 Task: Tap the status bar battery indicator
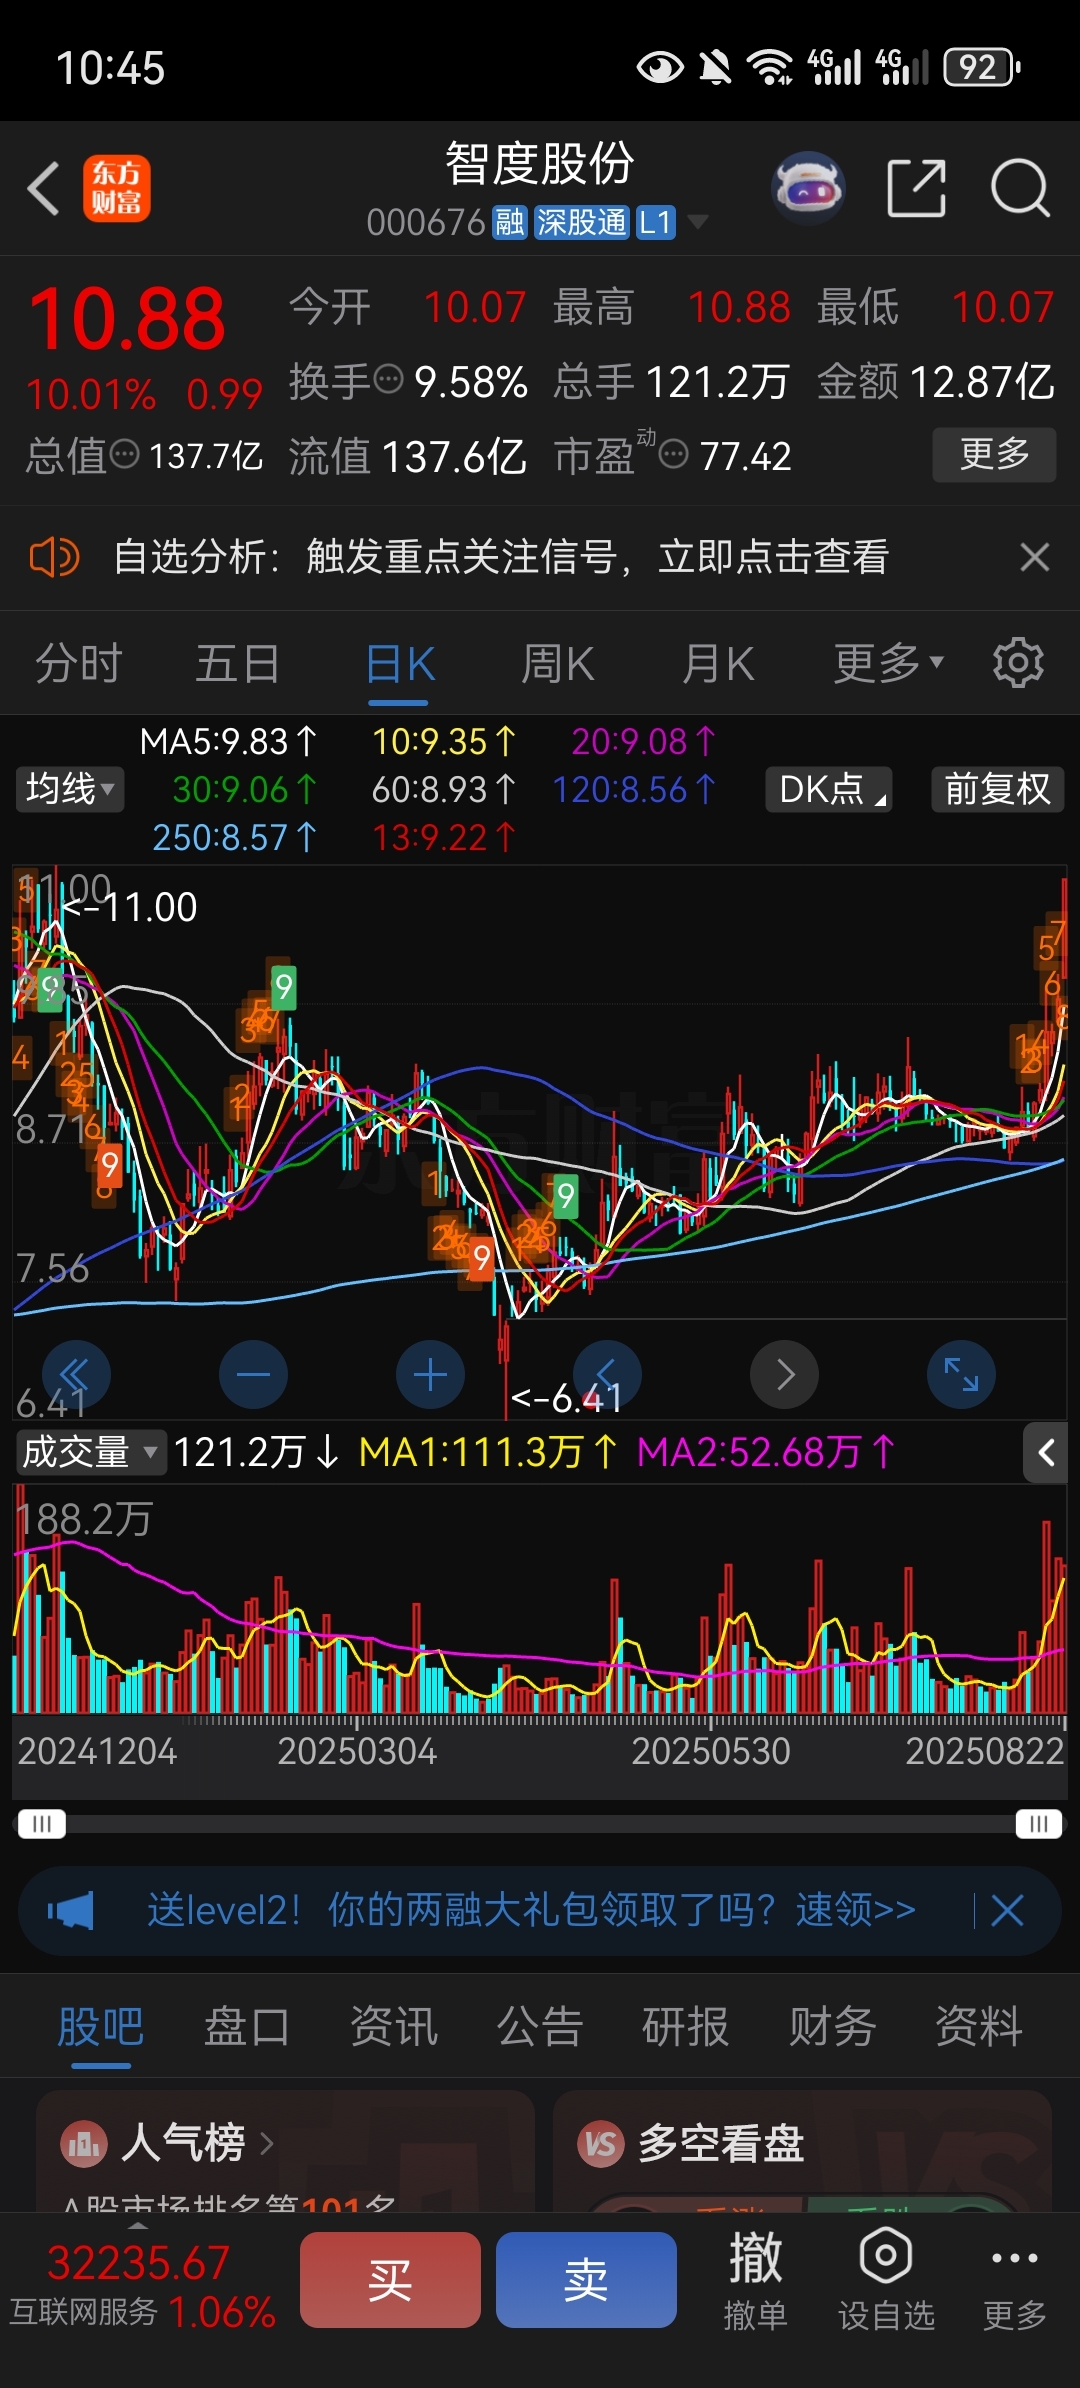pyautogui.click(x=981, y=67)
